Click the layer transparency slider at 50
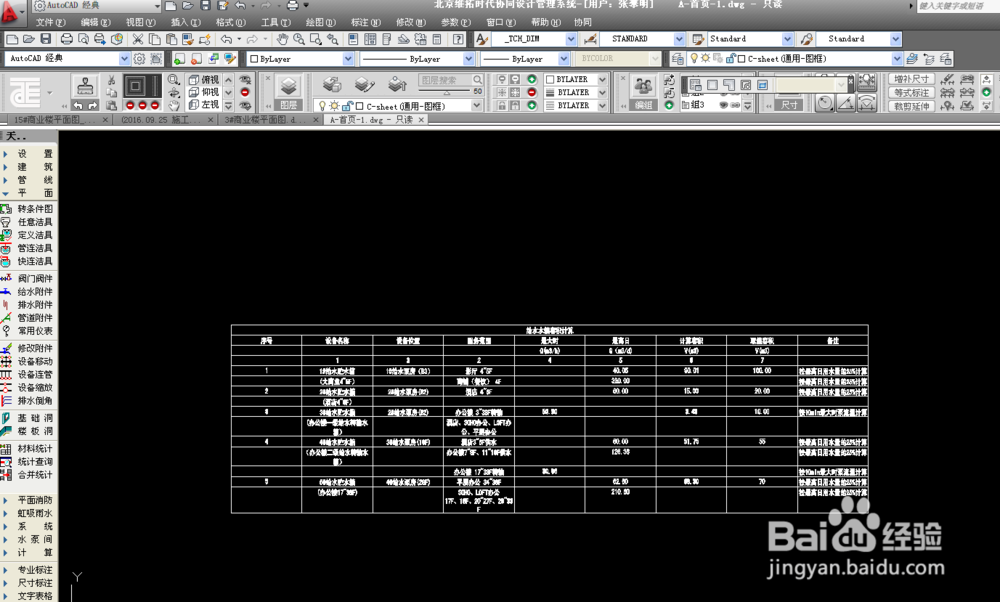 point(446,92)
